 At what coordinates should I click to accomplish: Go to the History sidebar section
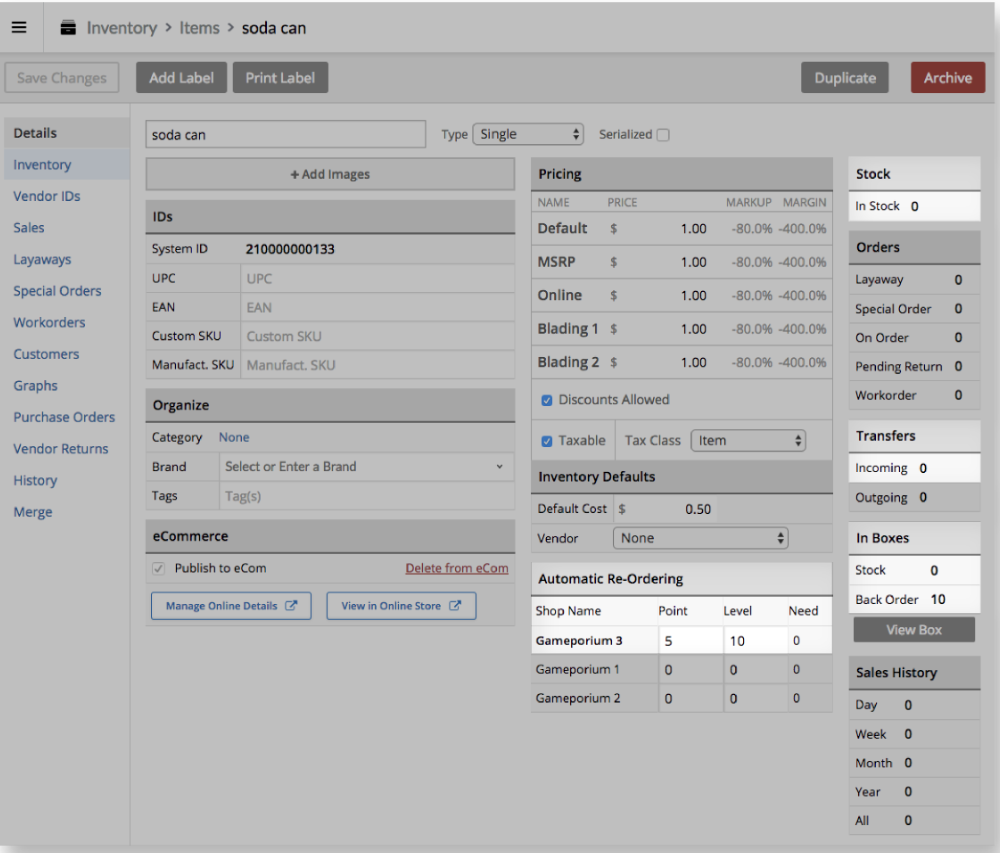pos(35,481)
